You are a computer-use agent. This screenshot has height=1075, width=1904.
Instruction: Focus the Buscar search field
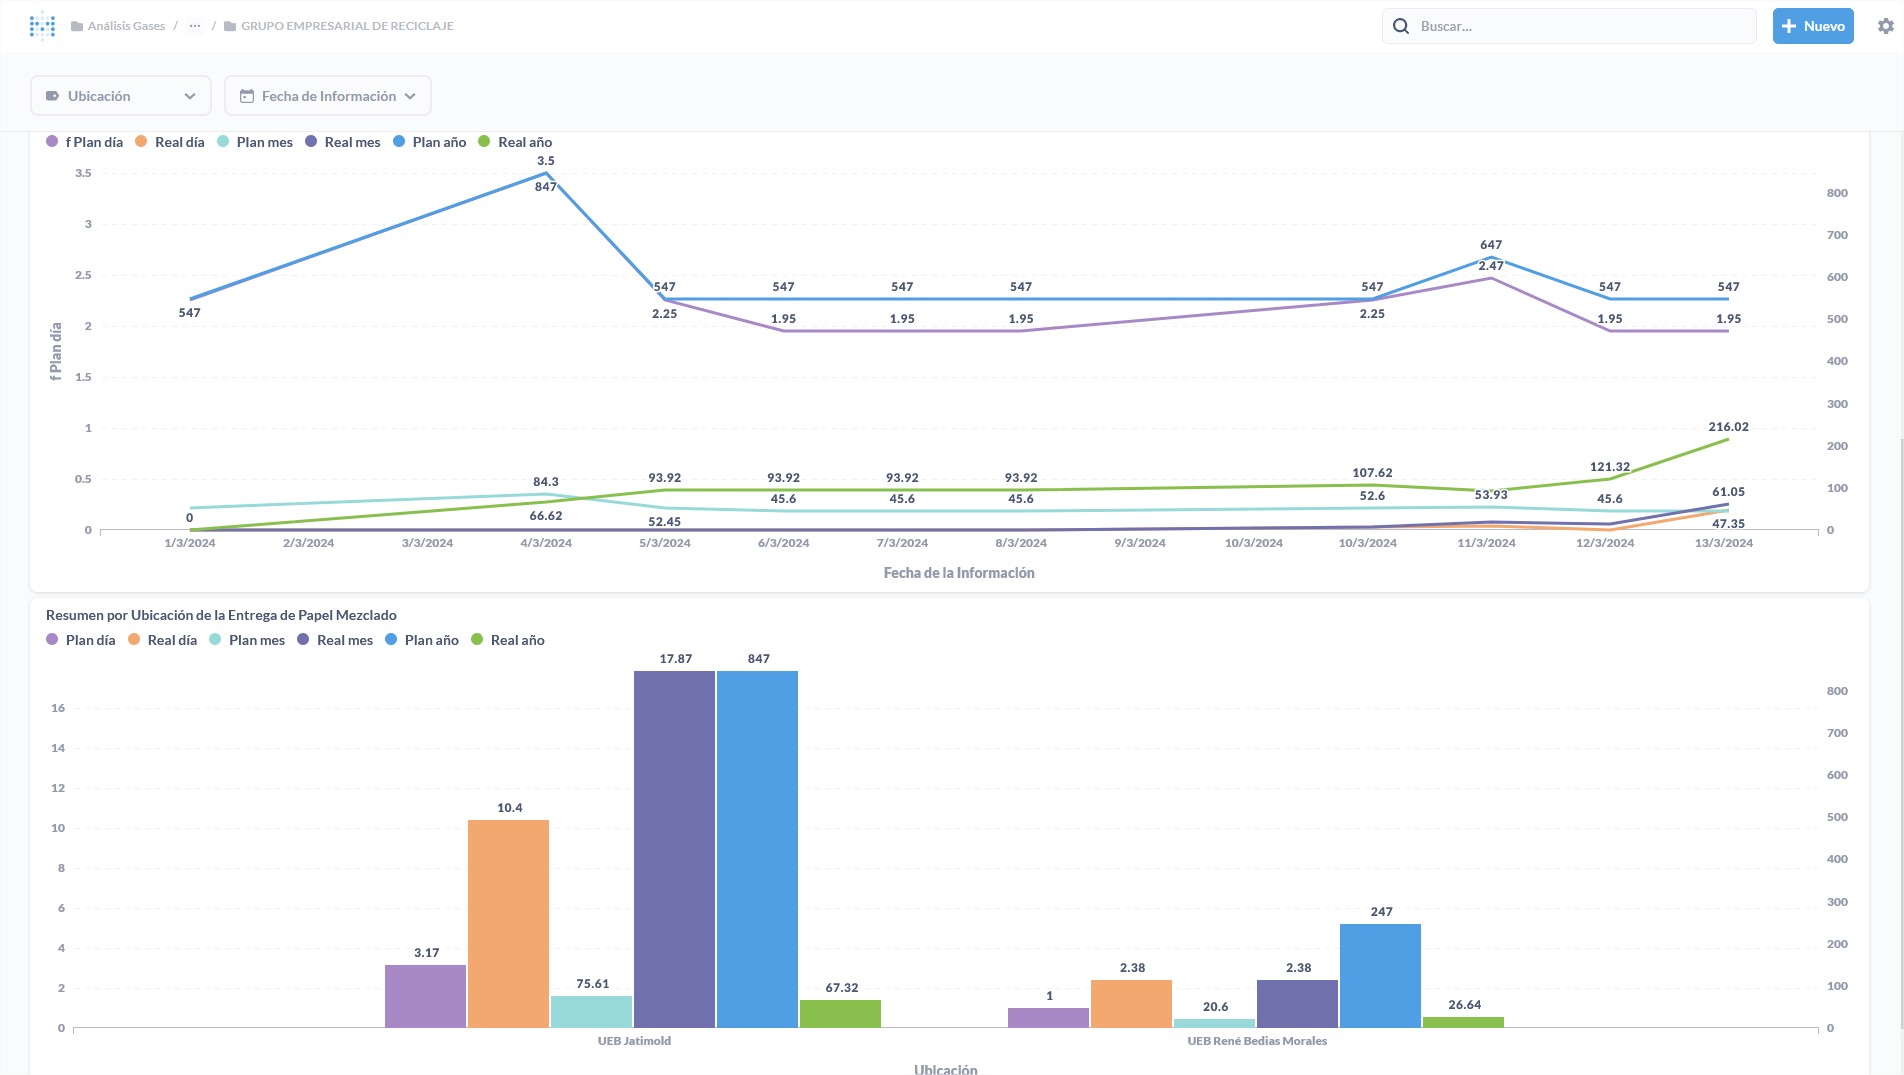click(1569, 26)
